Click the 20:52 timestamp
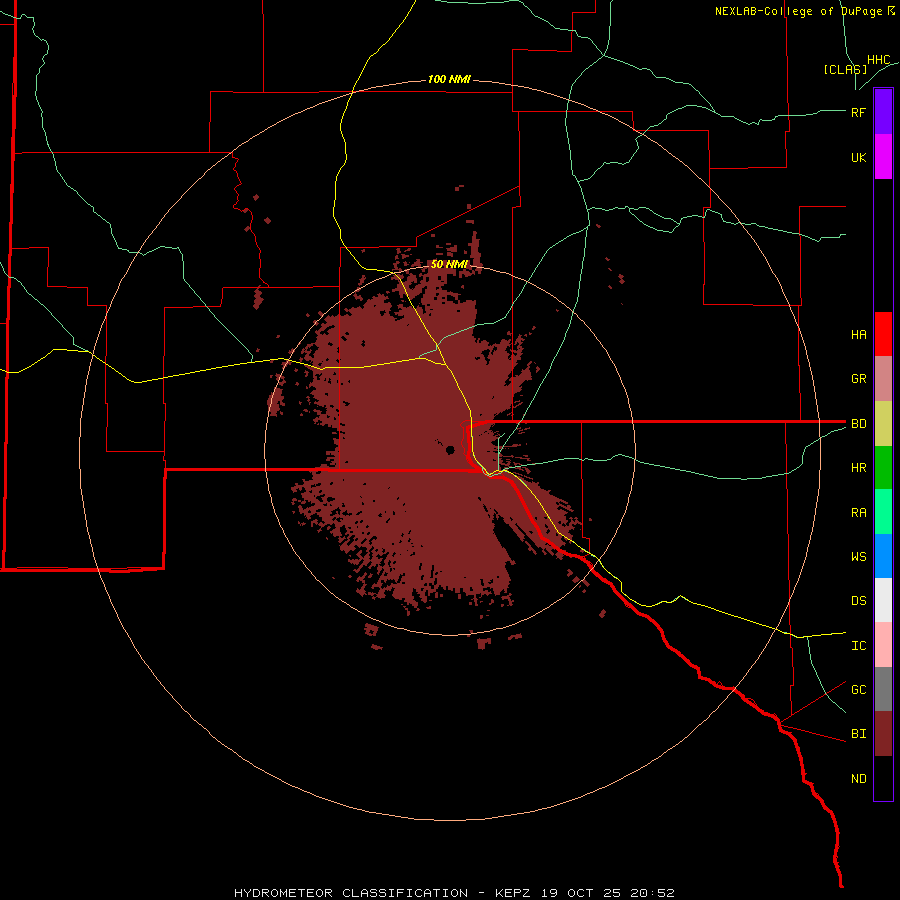This screenshot has width=900, height=900. click(653, 893)
